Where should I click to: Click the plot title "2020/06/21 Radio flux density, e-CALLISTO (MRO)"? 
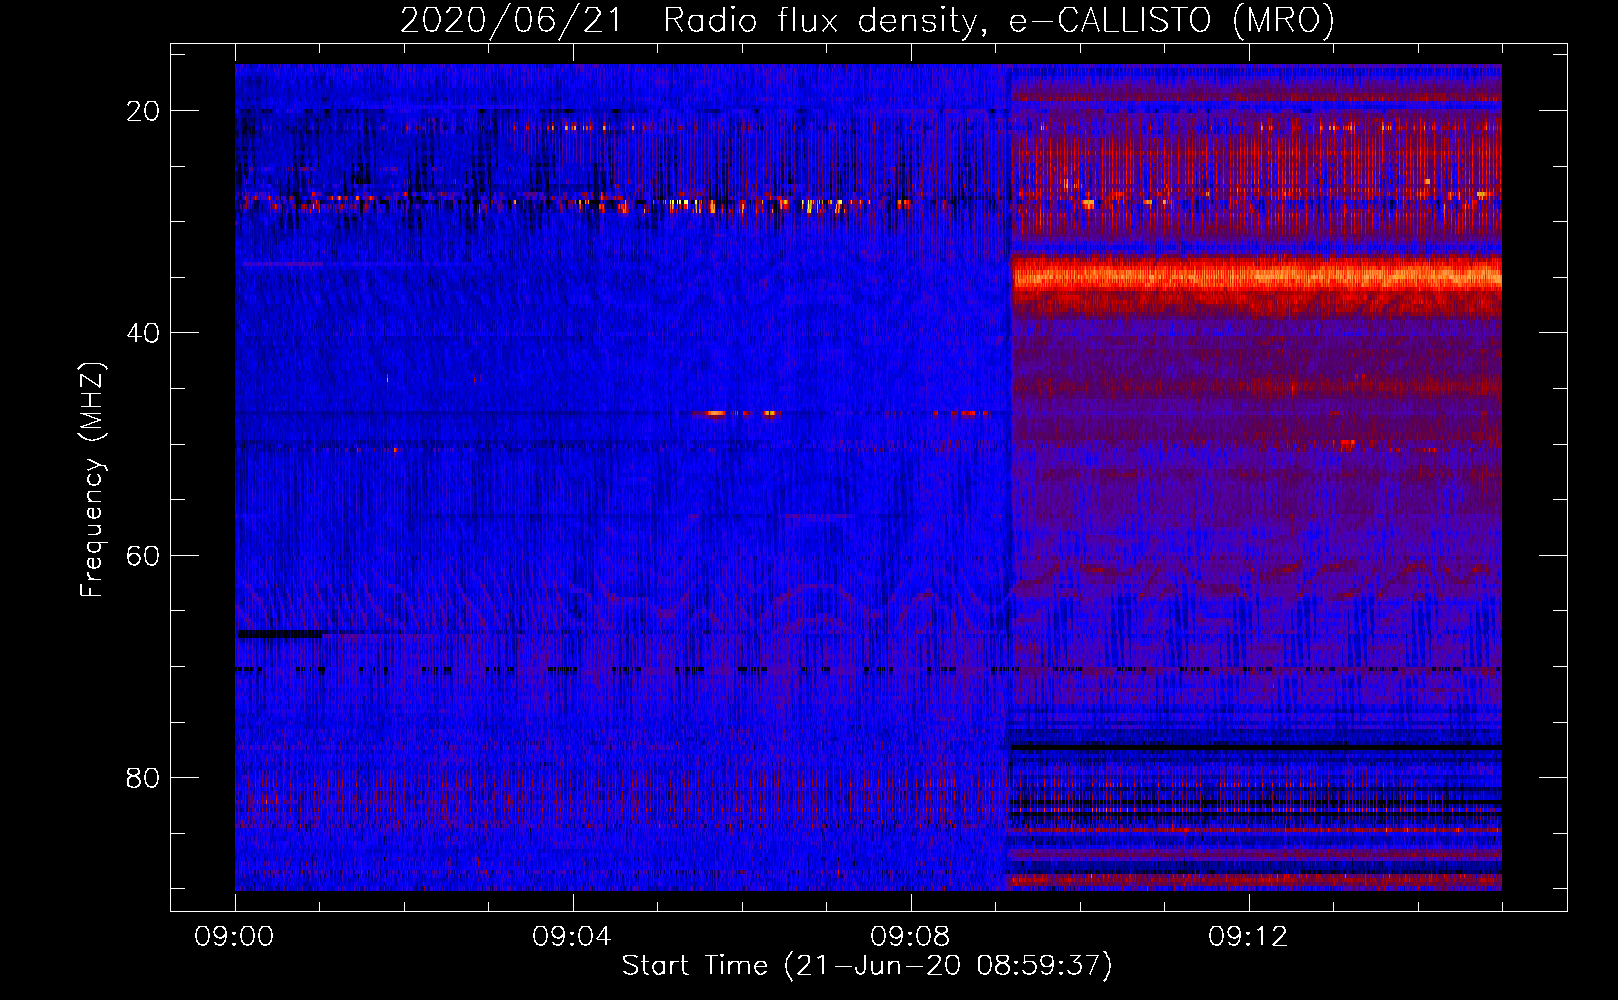[x=867, y=20]
